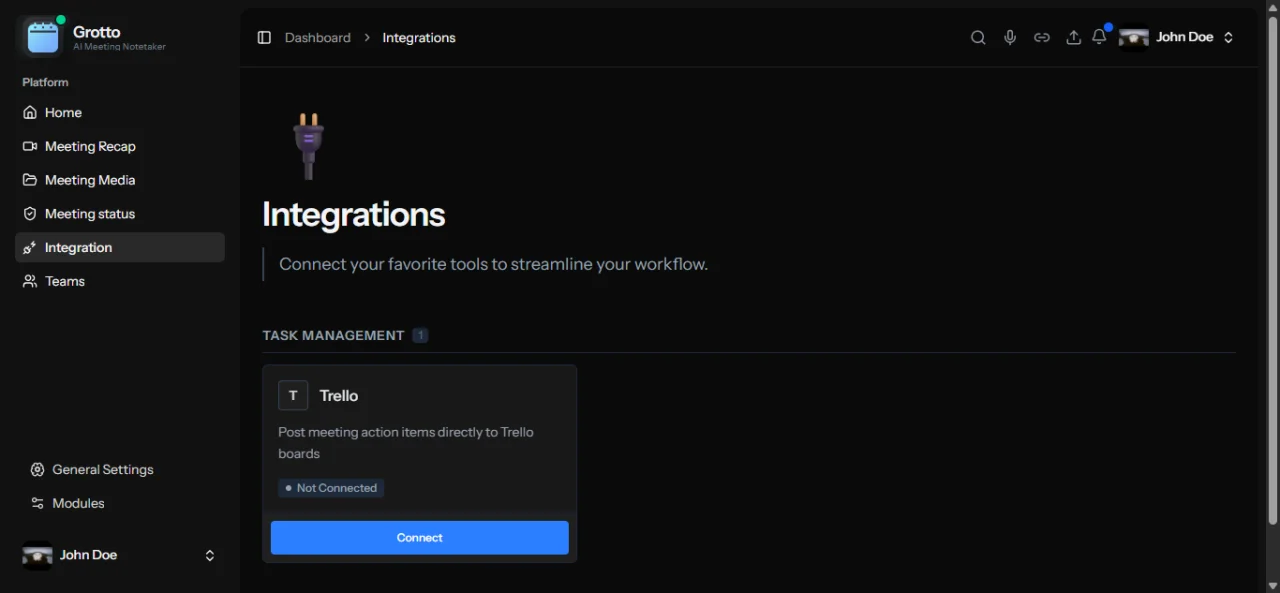Open Meeting Media section
Viewport: 1280px width, 593px height.
click(120, 180)
